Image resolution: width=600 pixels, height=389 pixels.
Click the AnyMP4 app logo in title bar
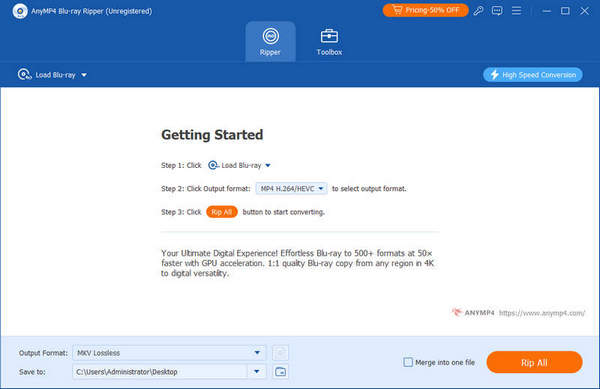pos(20,11)
